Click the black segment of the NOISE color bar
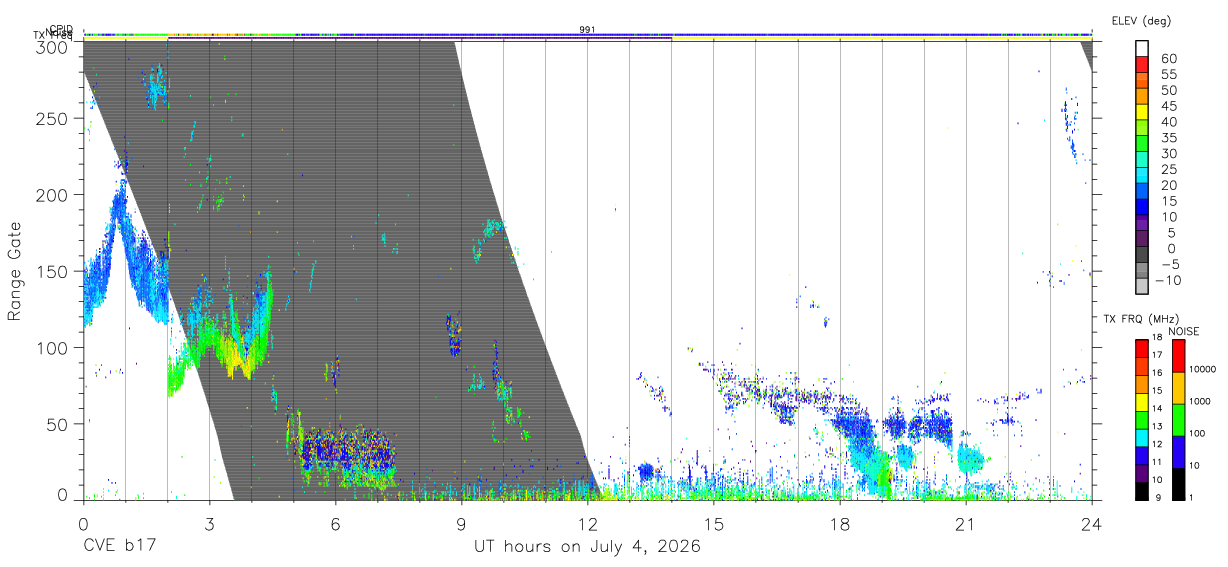 [1177, 484]
